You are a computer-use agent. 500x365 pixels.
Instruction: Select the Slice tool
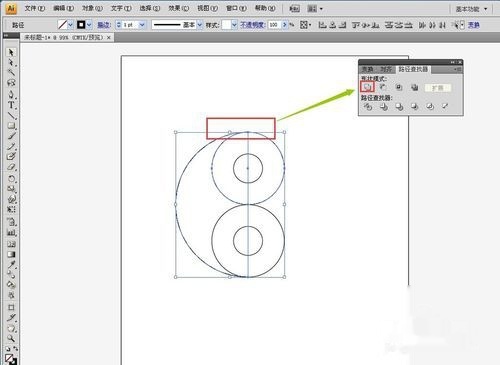click(x=11, y=317)
